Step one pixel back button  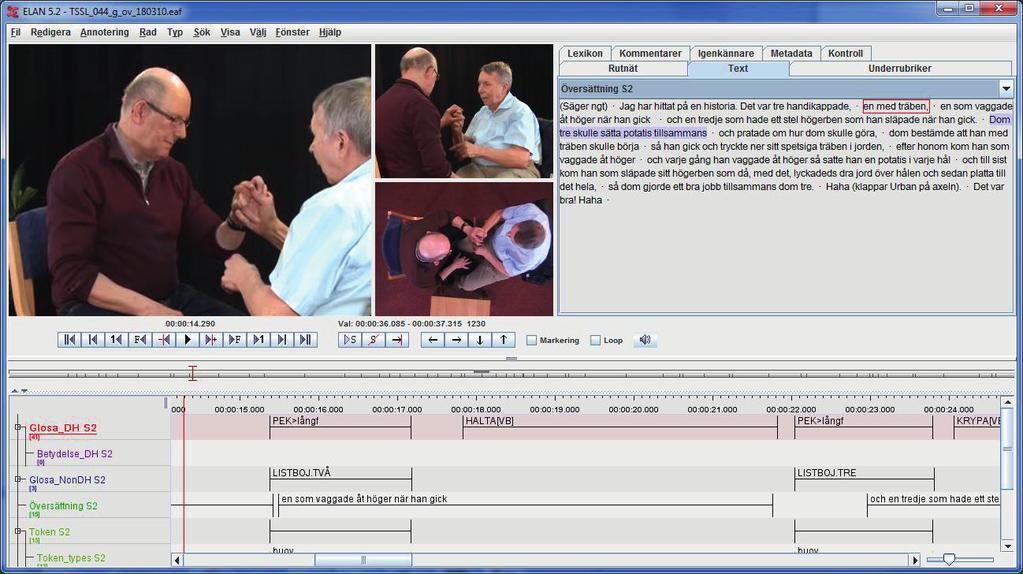point(164,340)
